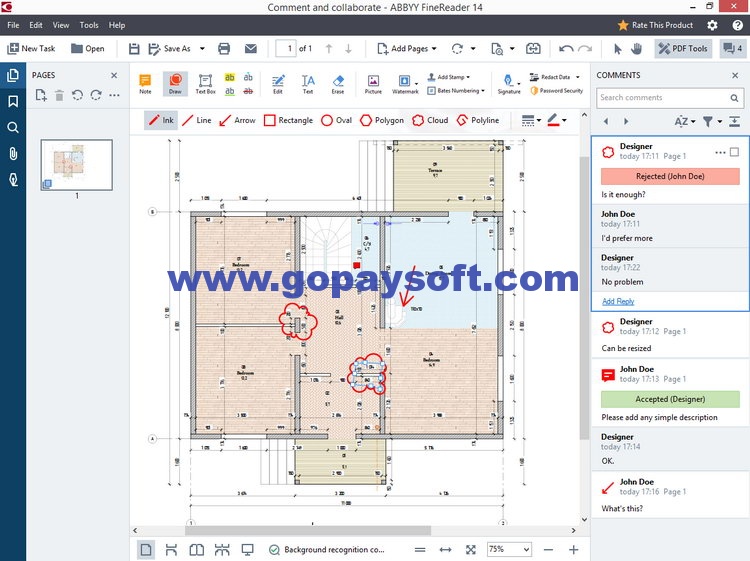Open the Bookmarks sidebar panel
This screenshot has width=750, height=561.
(13, 101)
